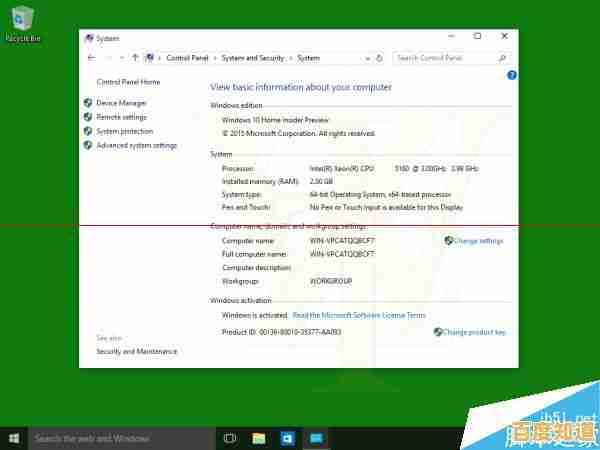Launch File Explorer from the taskbar

[x=259, y=438]
